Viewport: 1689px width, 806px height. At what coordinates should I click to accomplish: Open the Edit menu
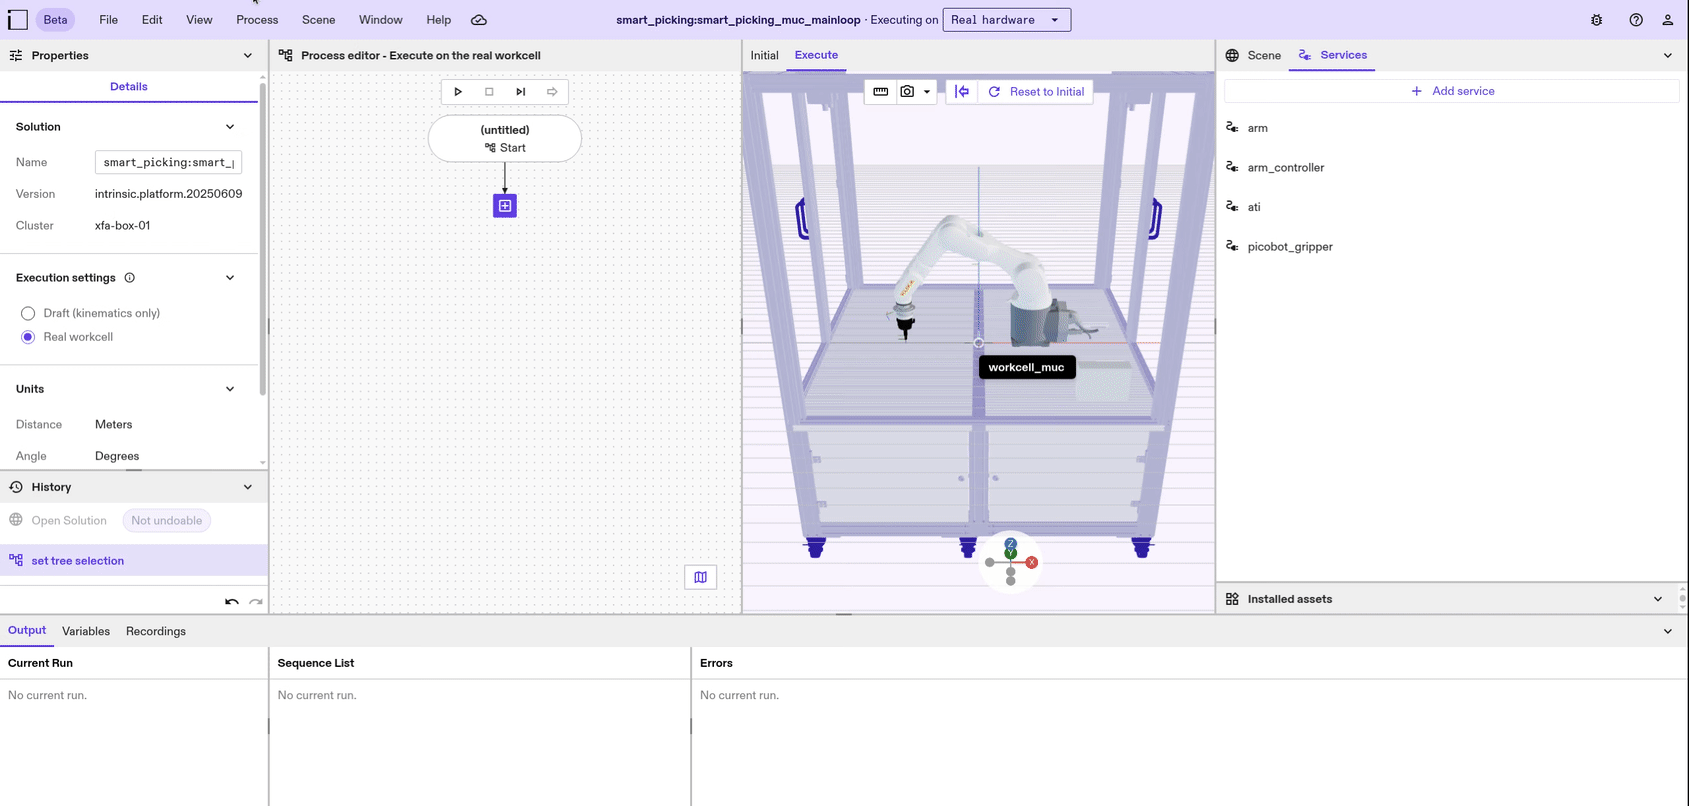[x=152, y=20]
